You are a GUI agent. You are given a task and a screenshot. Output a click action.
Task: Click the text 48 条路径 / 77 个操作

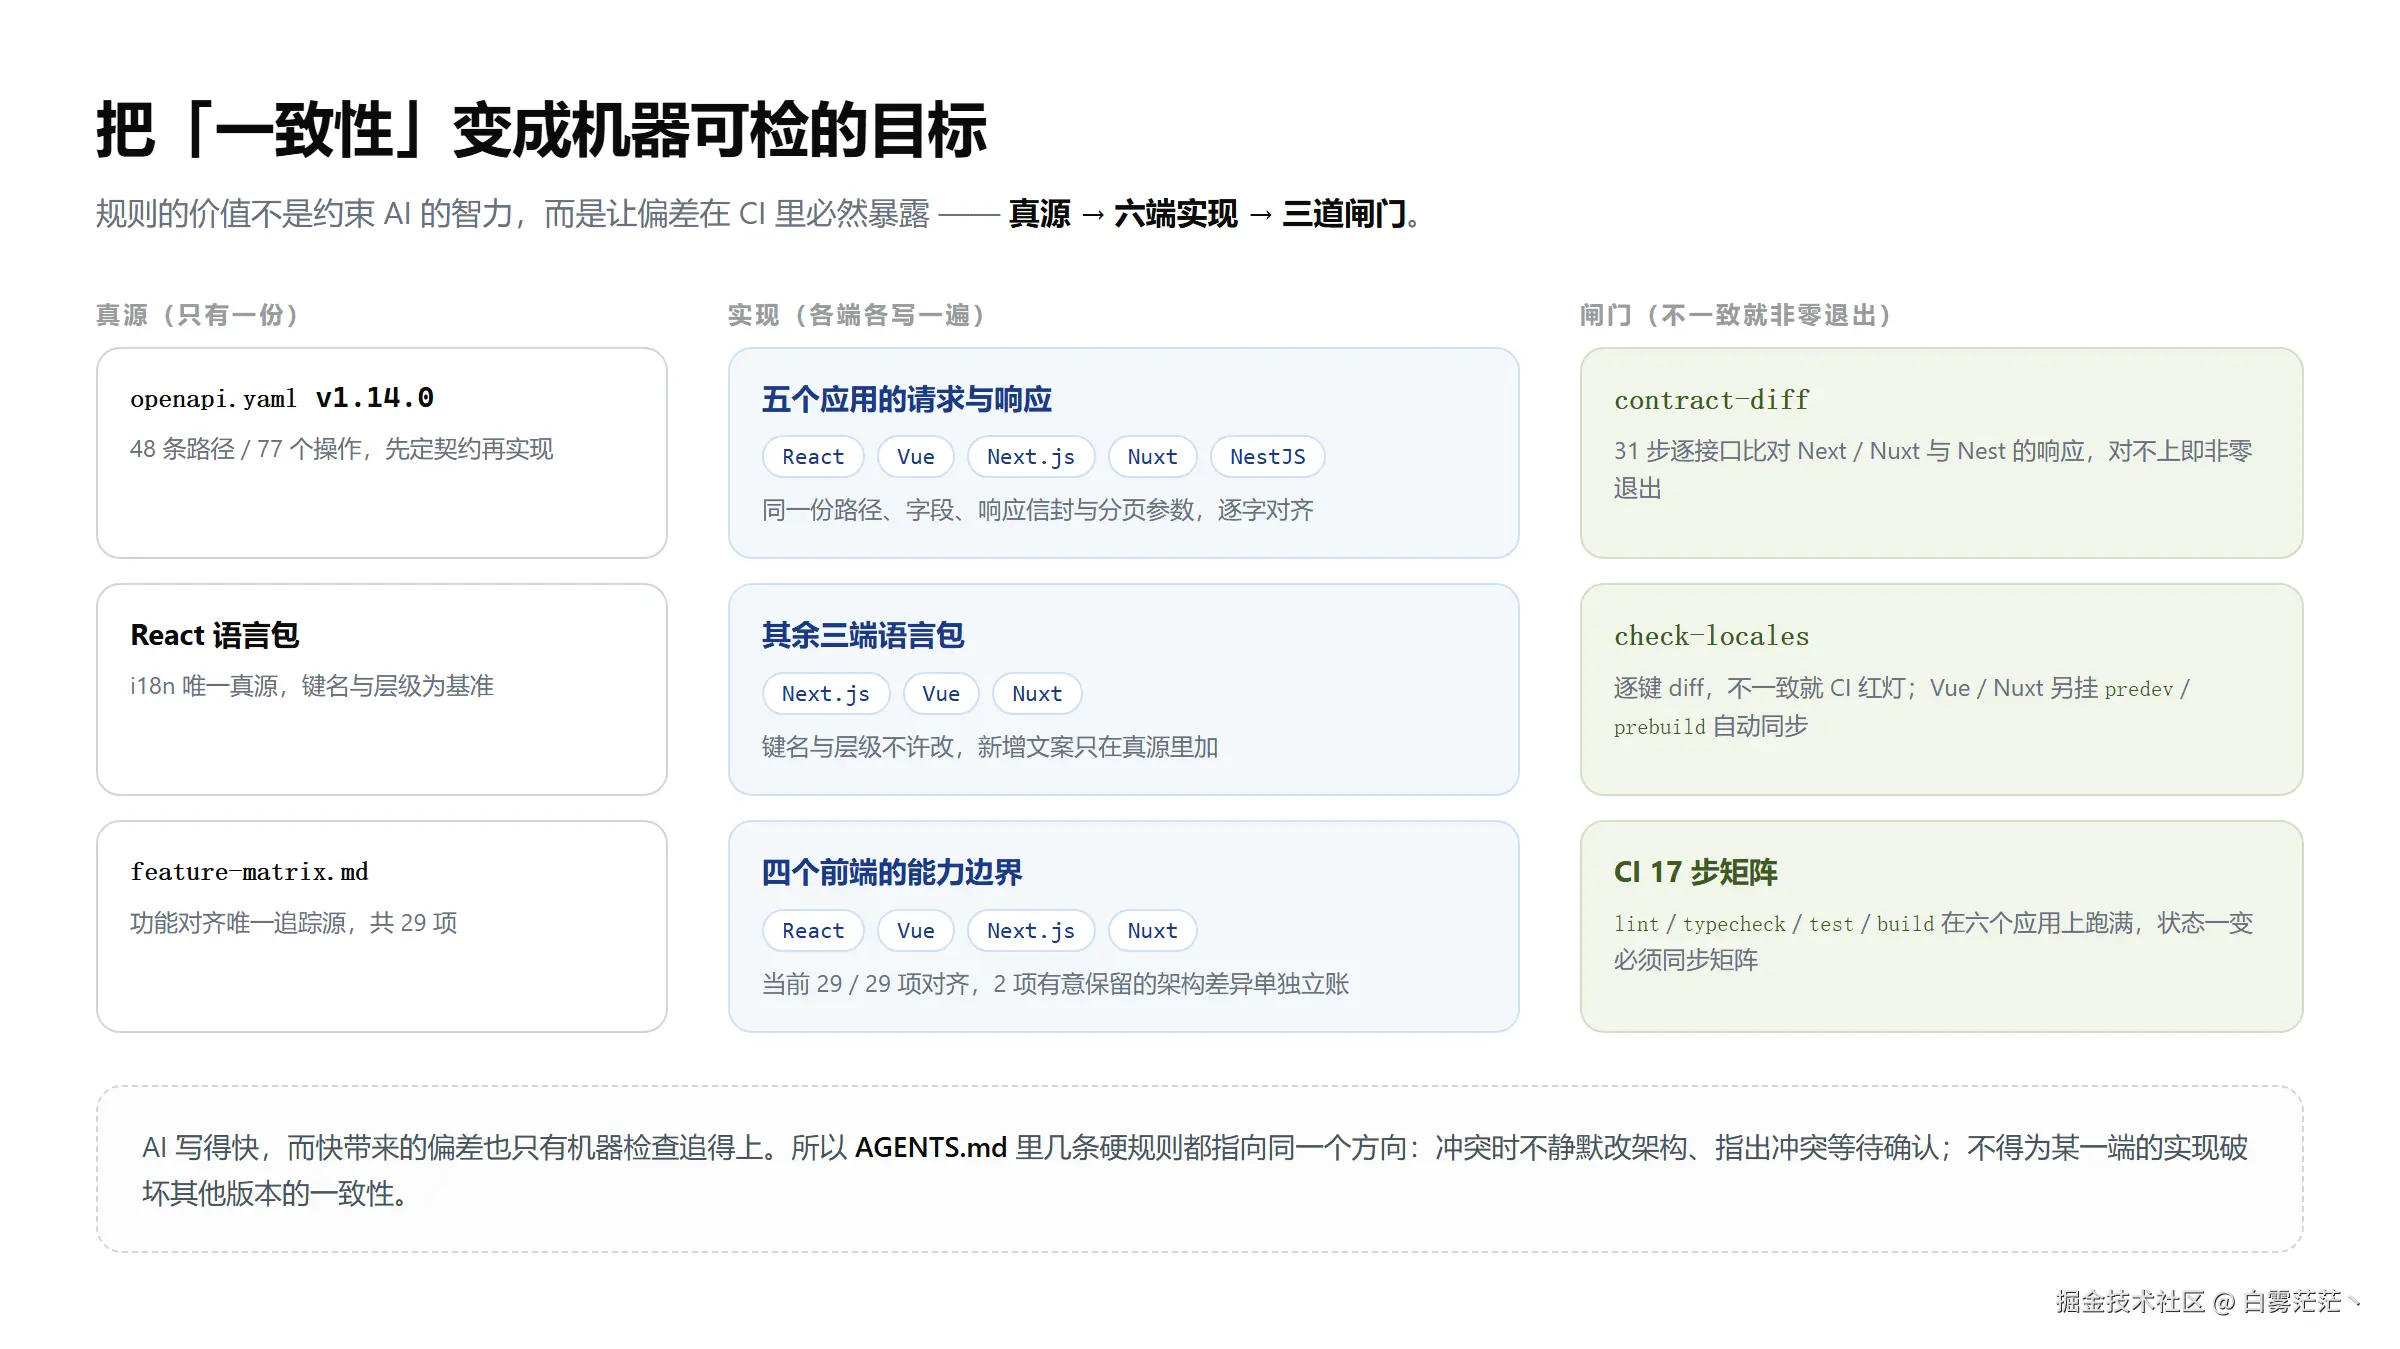click(x=246, y=449)
